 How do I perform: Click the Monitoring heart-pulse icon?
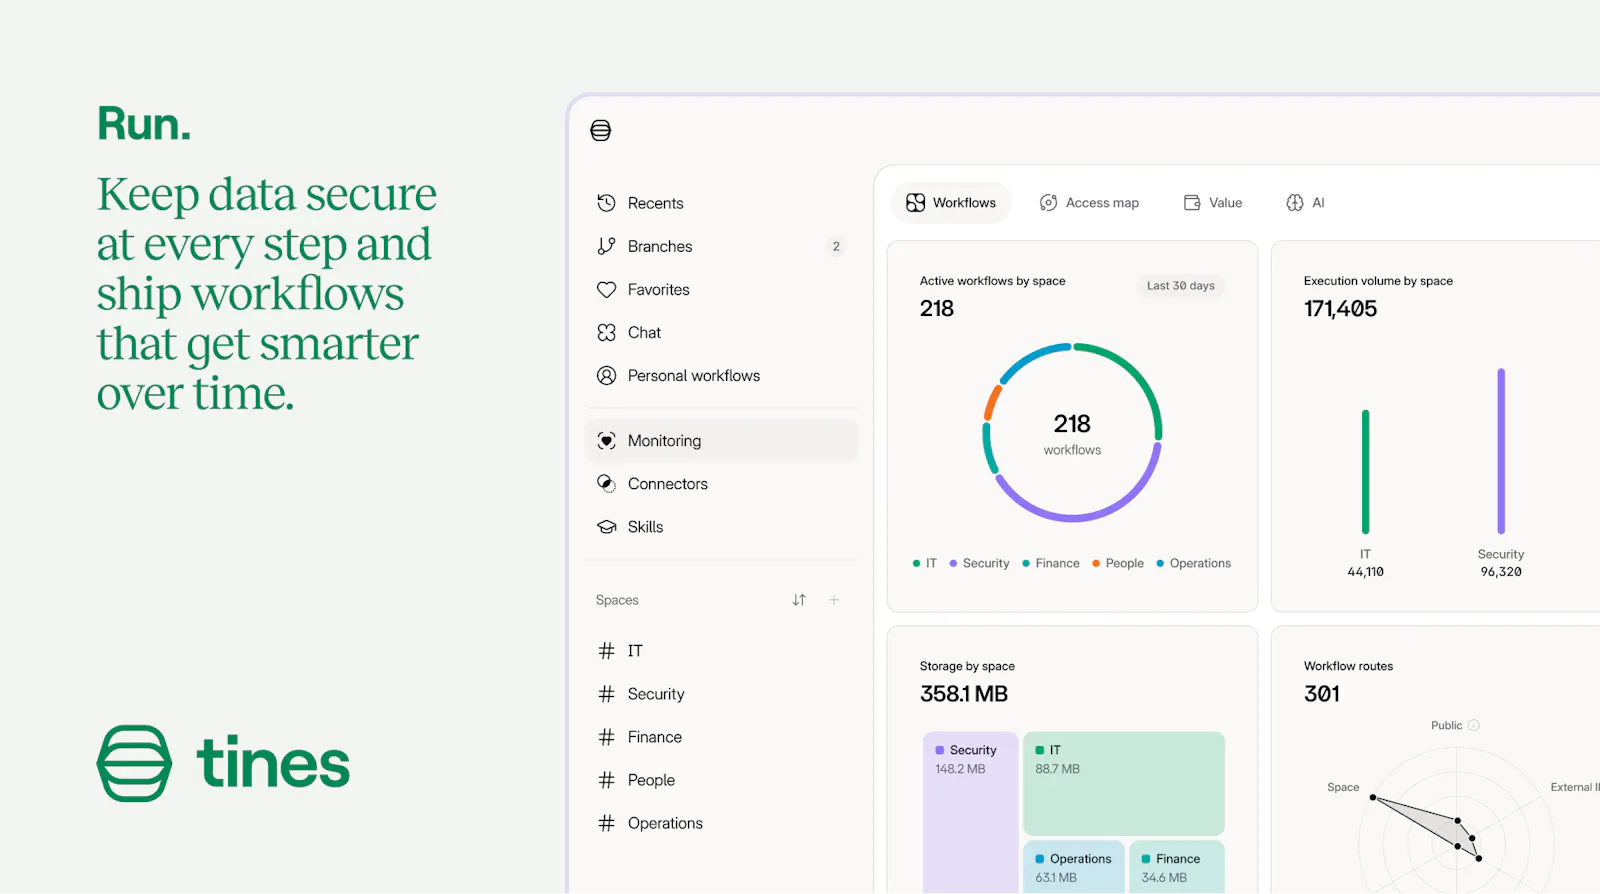pos(606,440)
